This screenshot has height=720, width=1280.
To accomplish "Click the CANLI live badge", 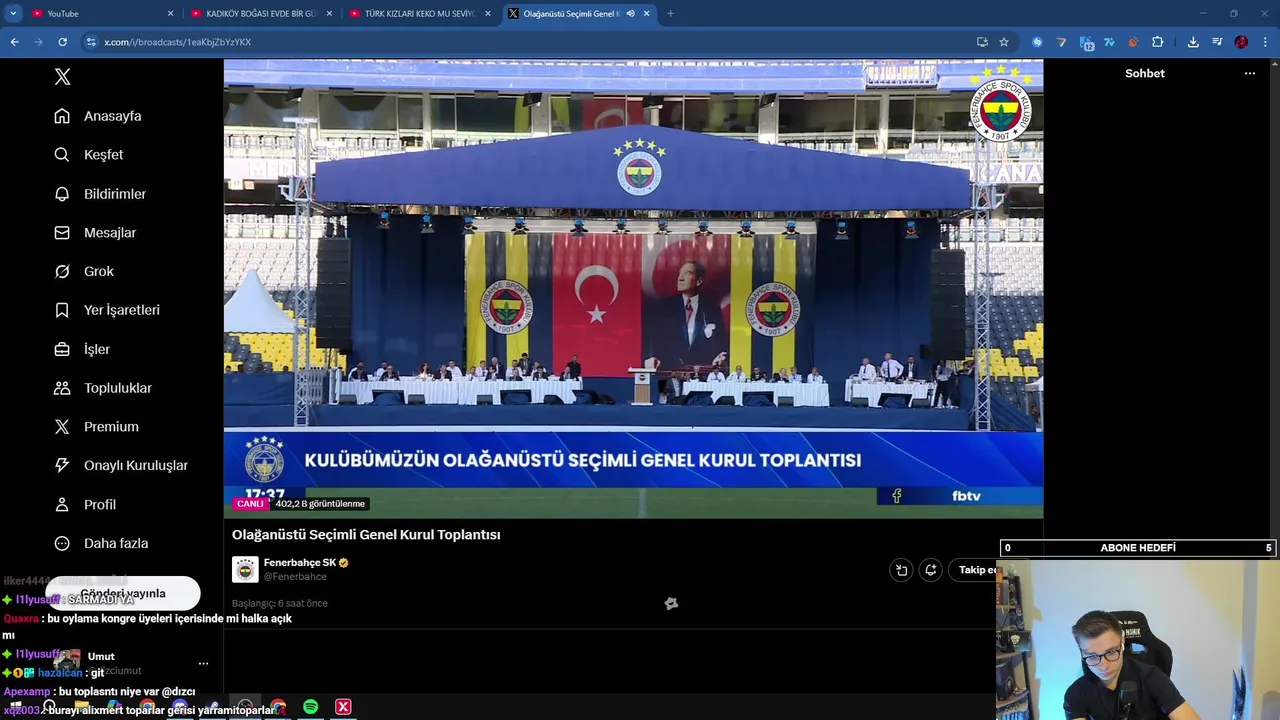I will 250,504.
